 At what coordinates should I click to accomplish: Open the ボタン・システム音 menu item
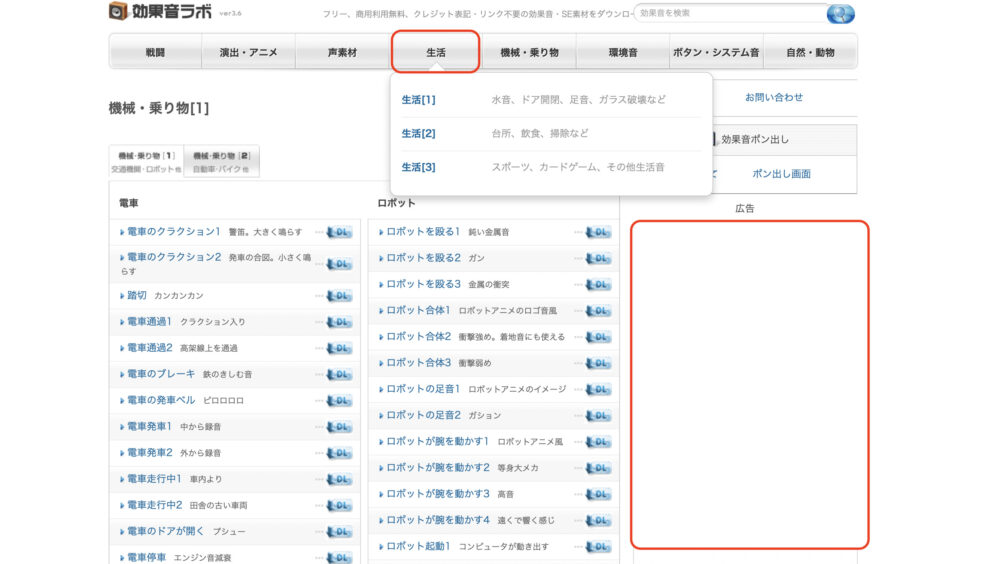click(716, 52)
